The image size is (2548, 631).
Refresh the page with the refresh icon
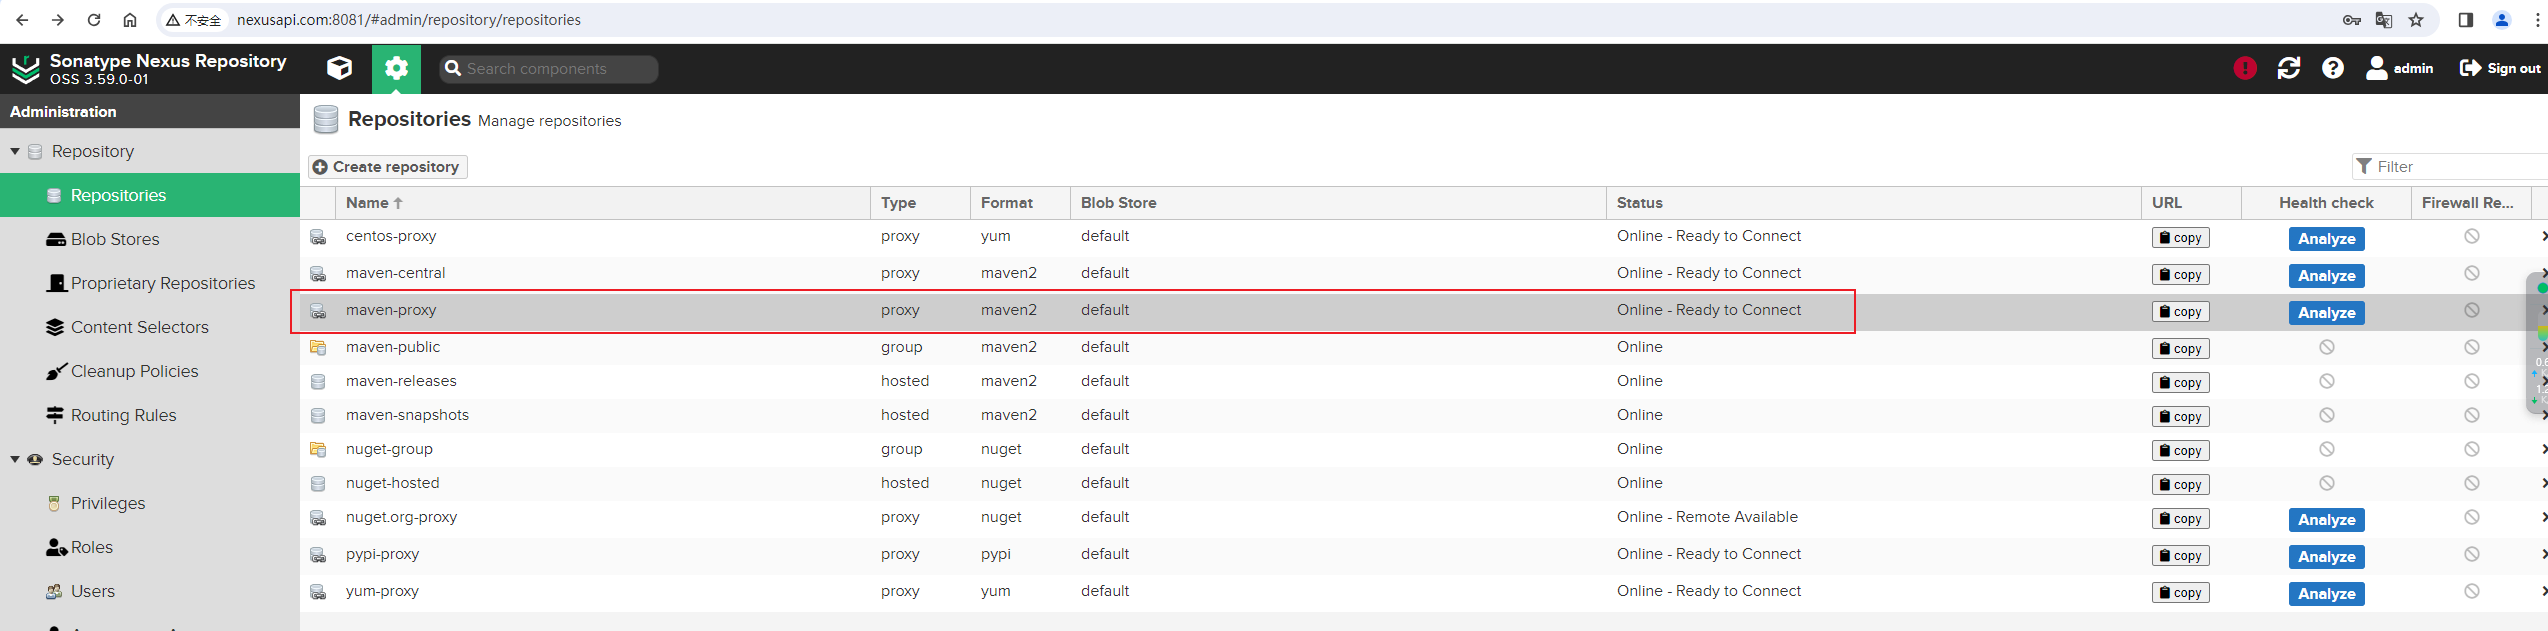[2289, 68]
